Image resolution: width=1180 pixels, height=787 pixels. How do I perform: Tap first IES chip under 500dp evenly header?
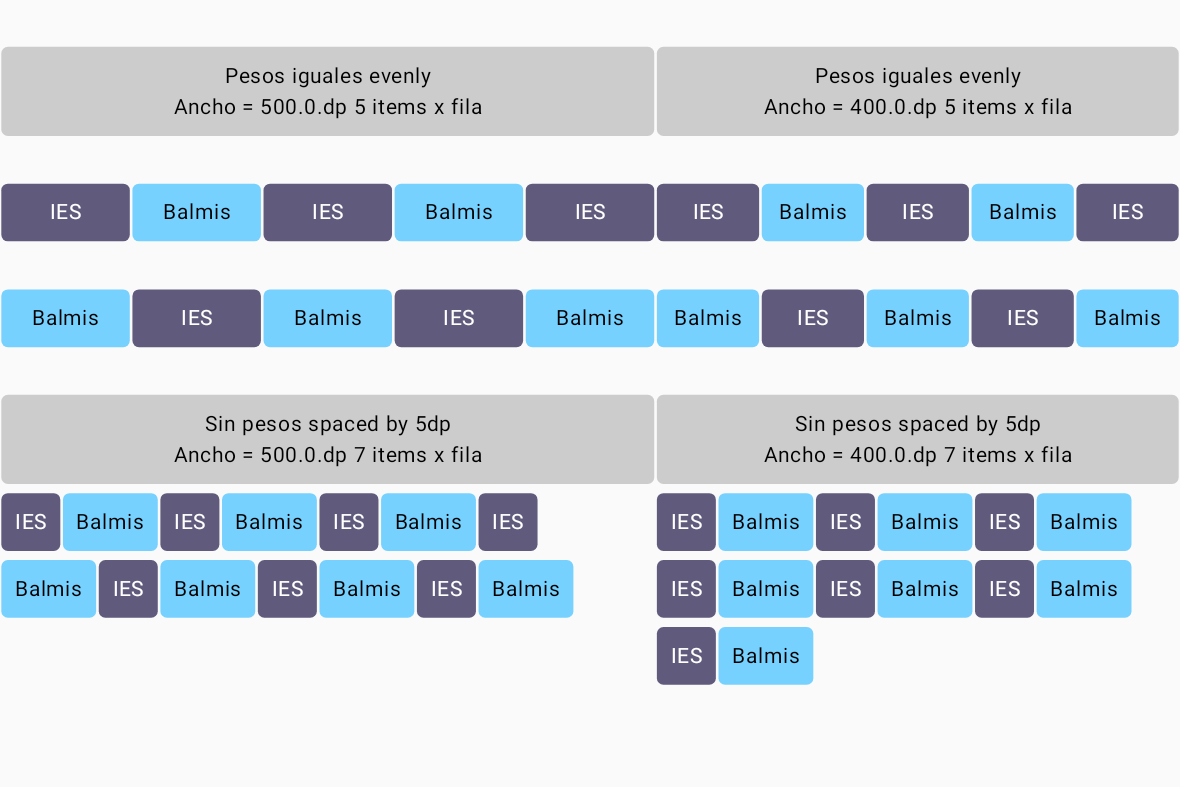point(65,212)
